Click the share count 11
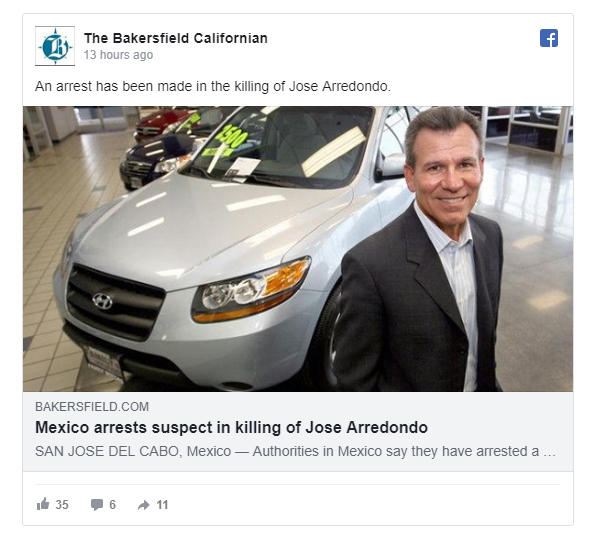 coord(162,505)
